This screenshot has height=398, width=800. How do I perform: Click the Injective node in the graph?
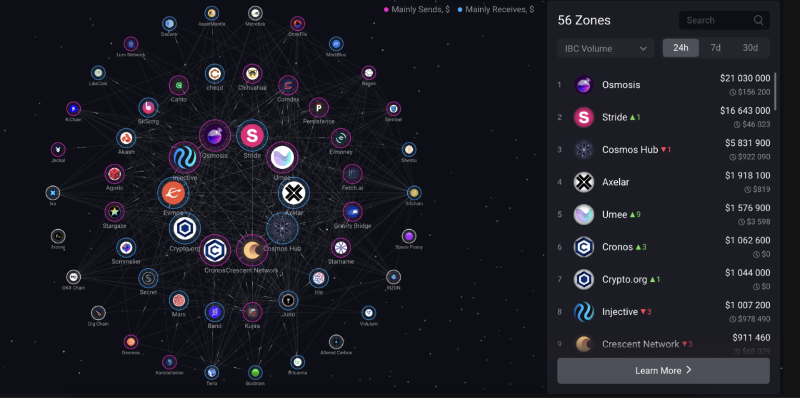[185, 158]
